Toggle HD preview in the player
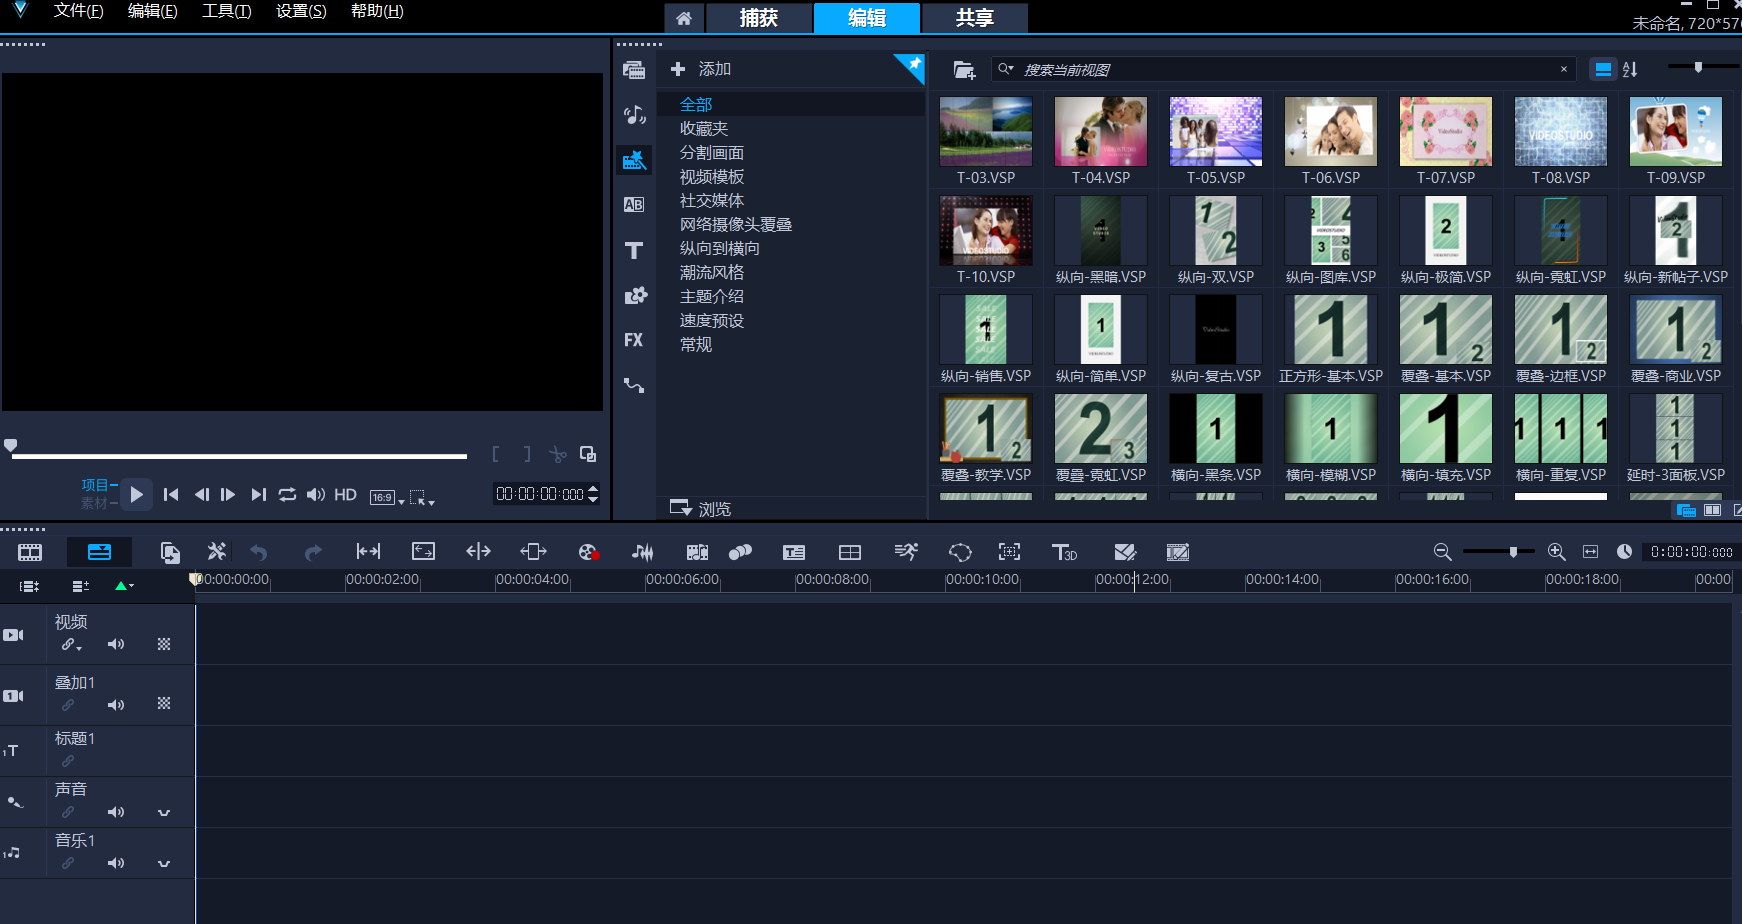The width and height of the screenshot is (1742, 924). [x=345, y=495]
